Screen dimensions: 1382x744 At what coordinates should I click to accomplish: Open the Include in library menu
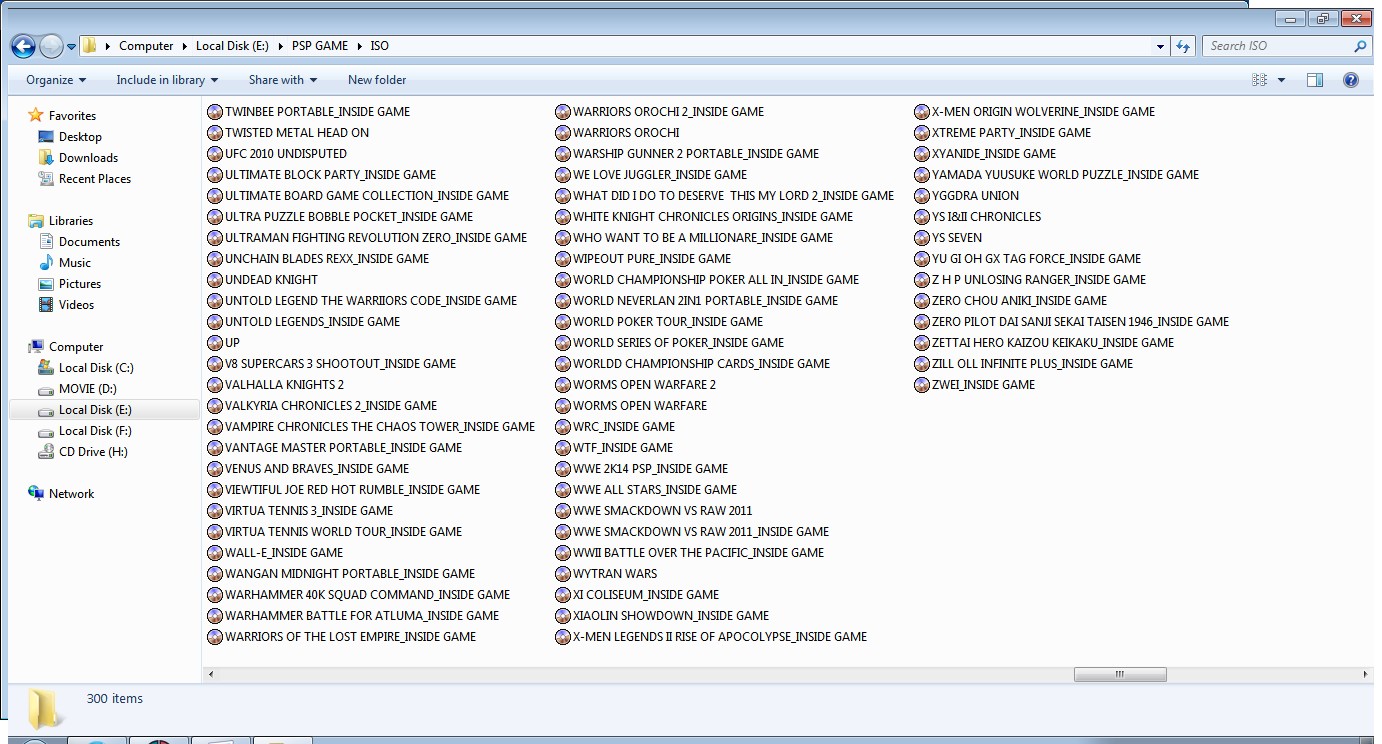coord(167,80)
